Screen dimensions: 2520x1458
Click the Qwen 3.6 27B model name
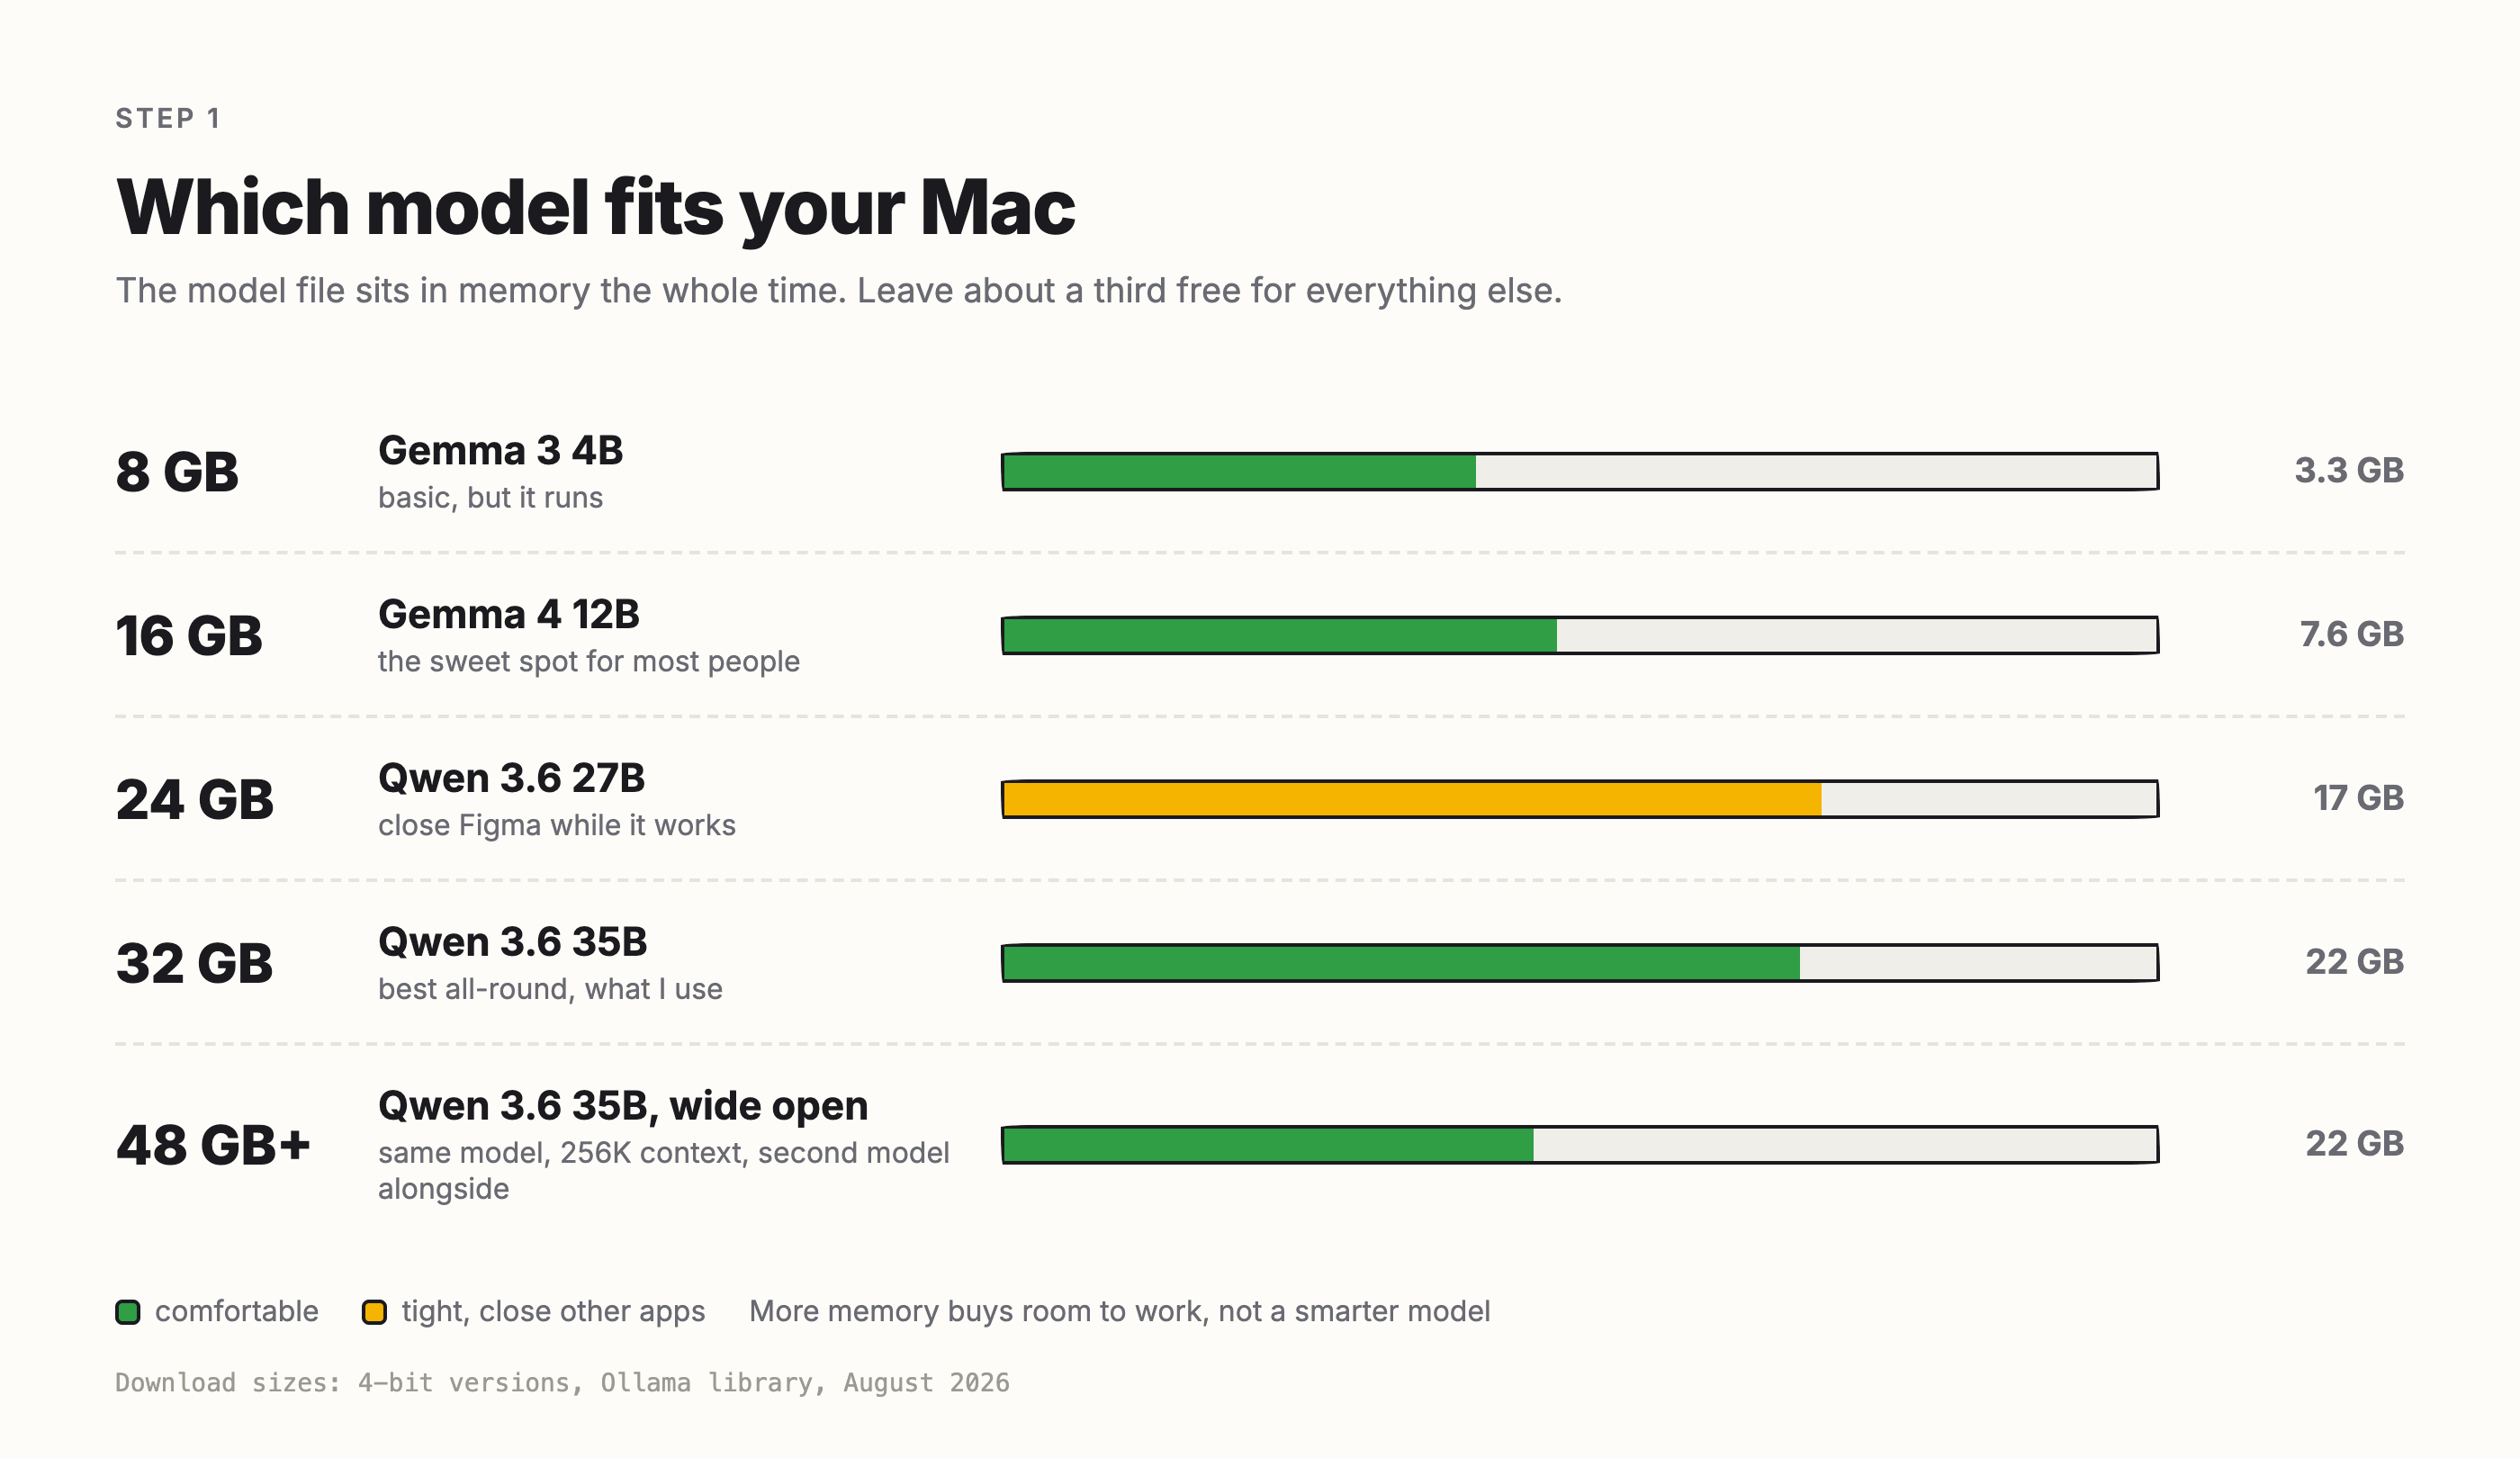coord(512,779)
